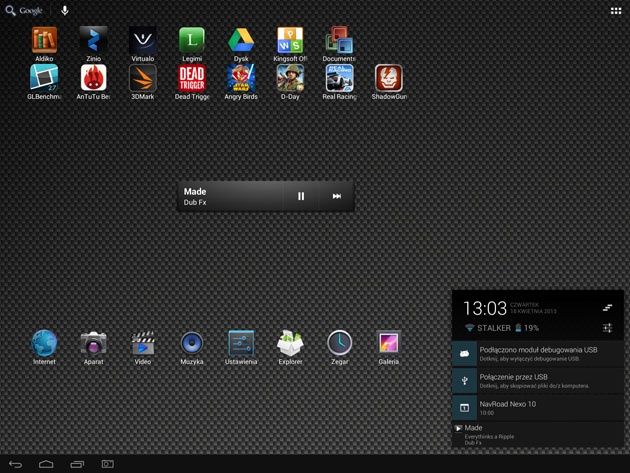Tap the Połączenie przez USB notification
Viewport: 630px width, 473px height.
tap(538, 381)
